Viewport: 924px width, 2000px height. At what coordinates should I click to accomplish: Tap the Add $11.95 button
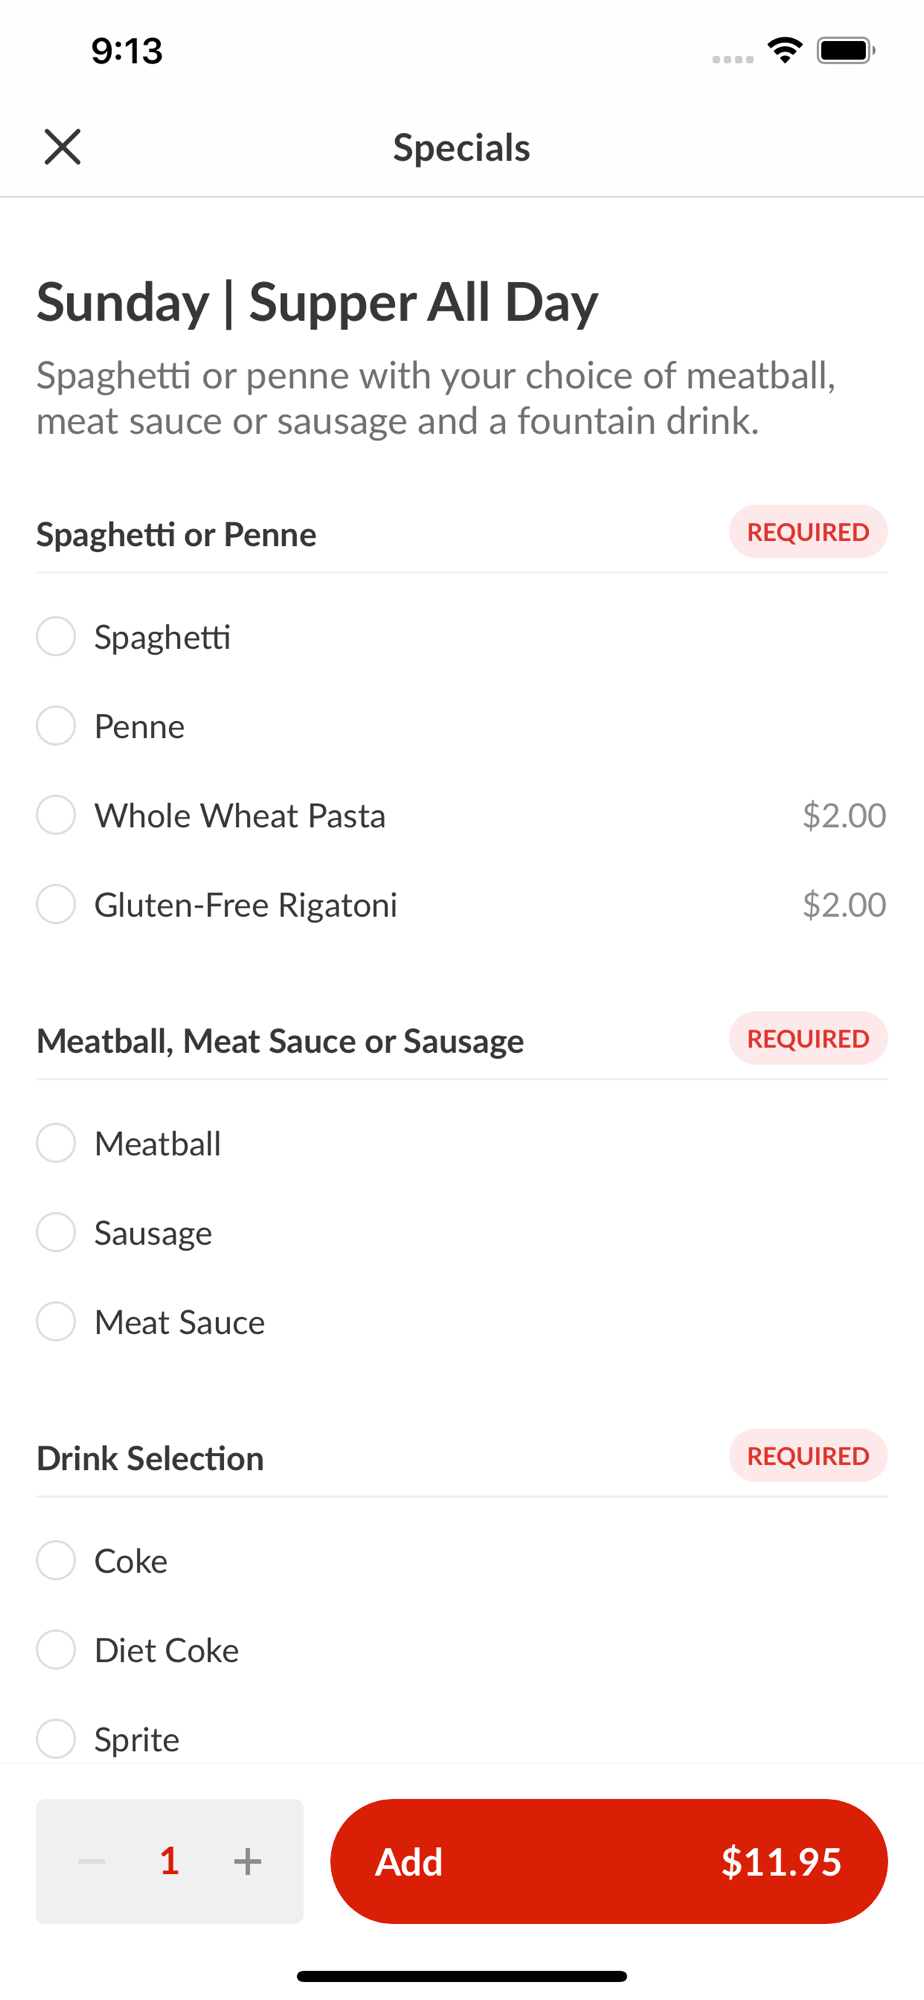(608, 1861)
